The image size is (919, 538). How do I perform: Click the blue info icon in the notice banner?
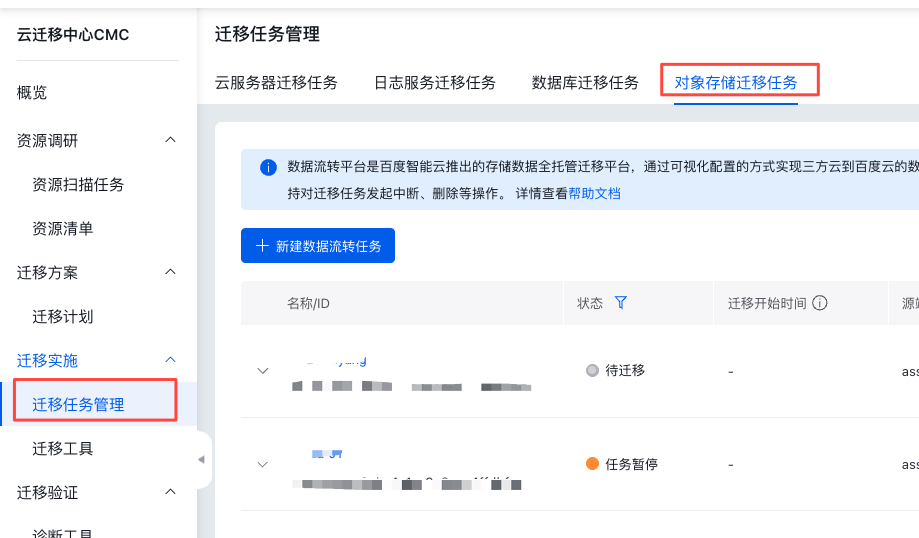(268, 167)
